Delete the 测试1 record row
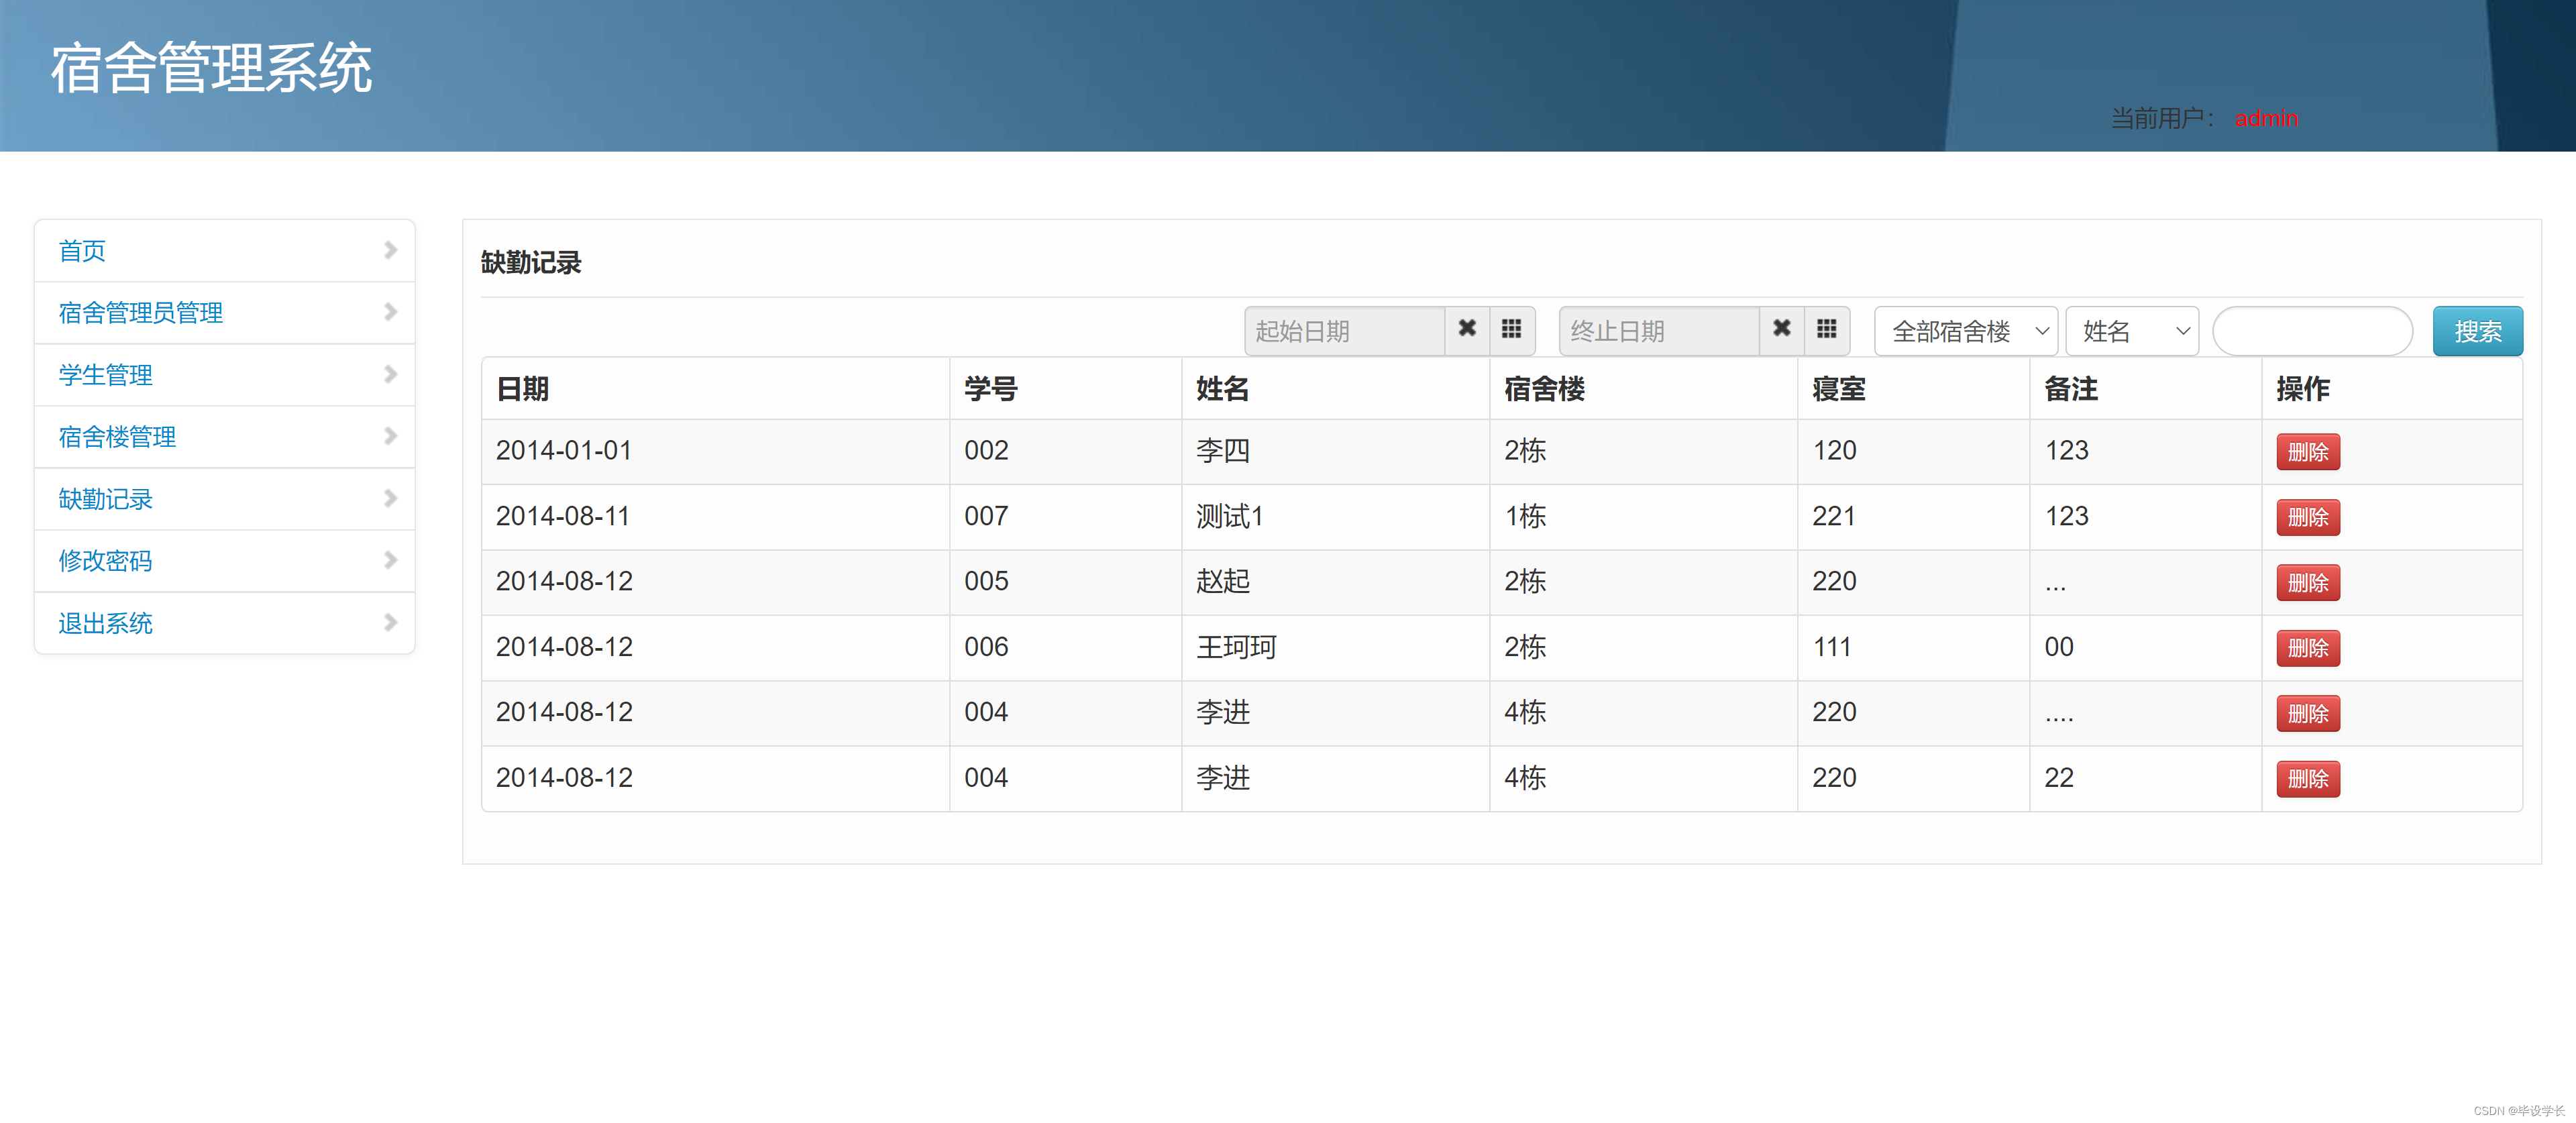The image size is (2576, 1123). pyautogui.click(x=2307, y=517)
